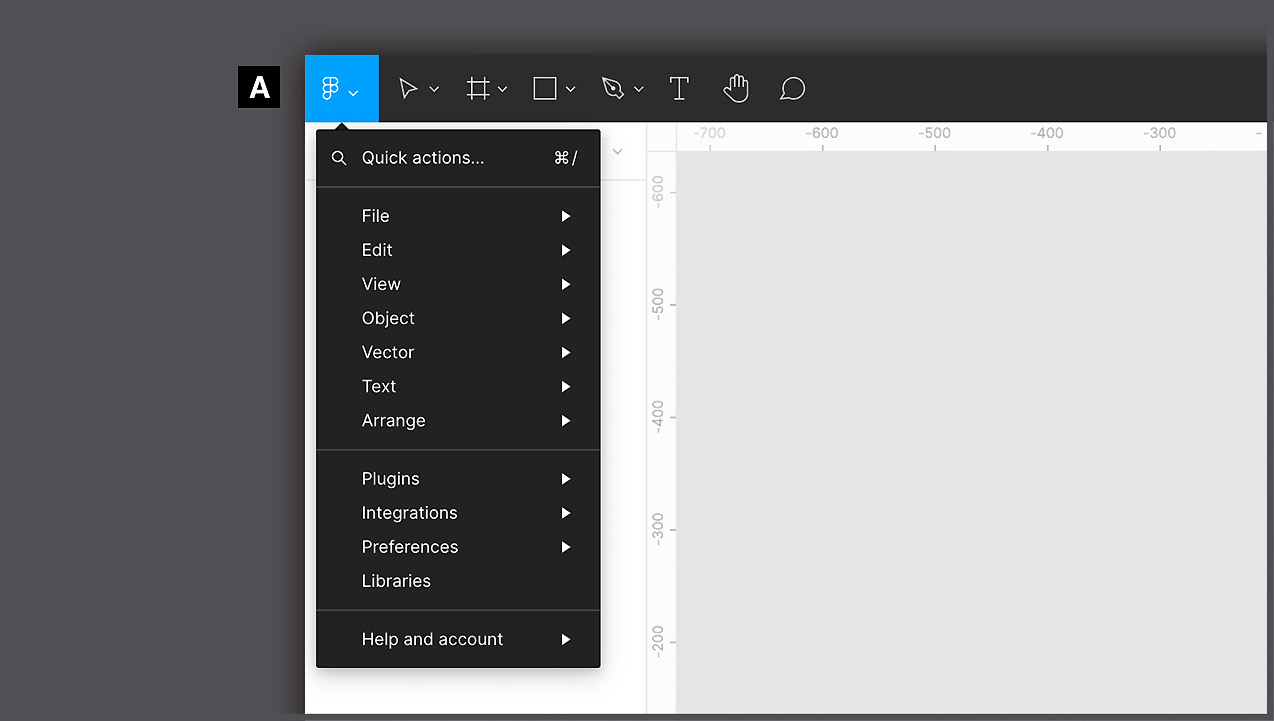Select the Rectangle shape tool

pos(544,88)
